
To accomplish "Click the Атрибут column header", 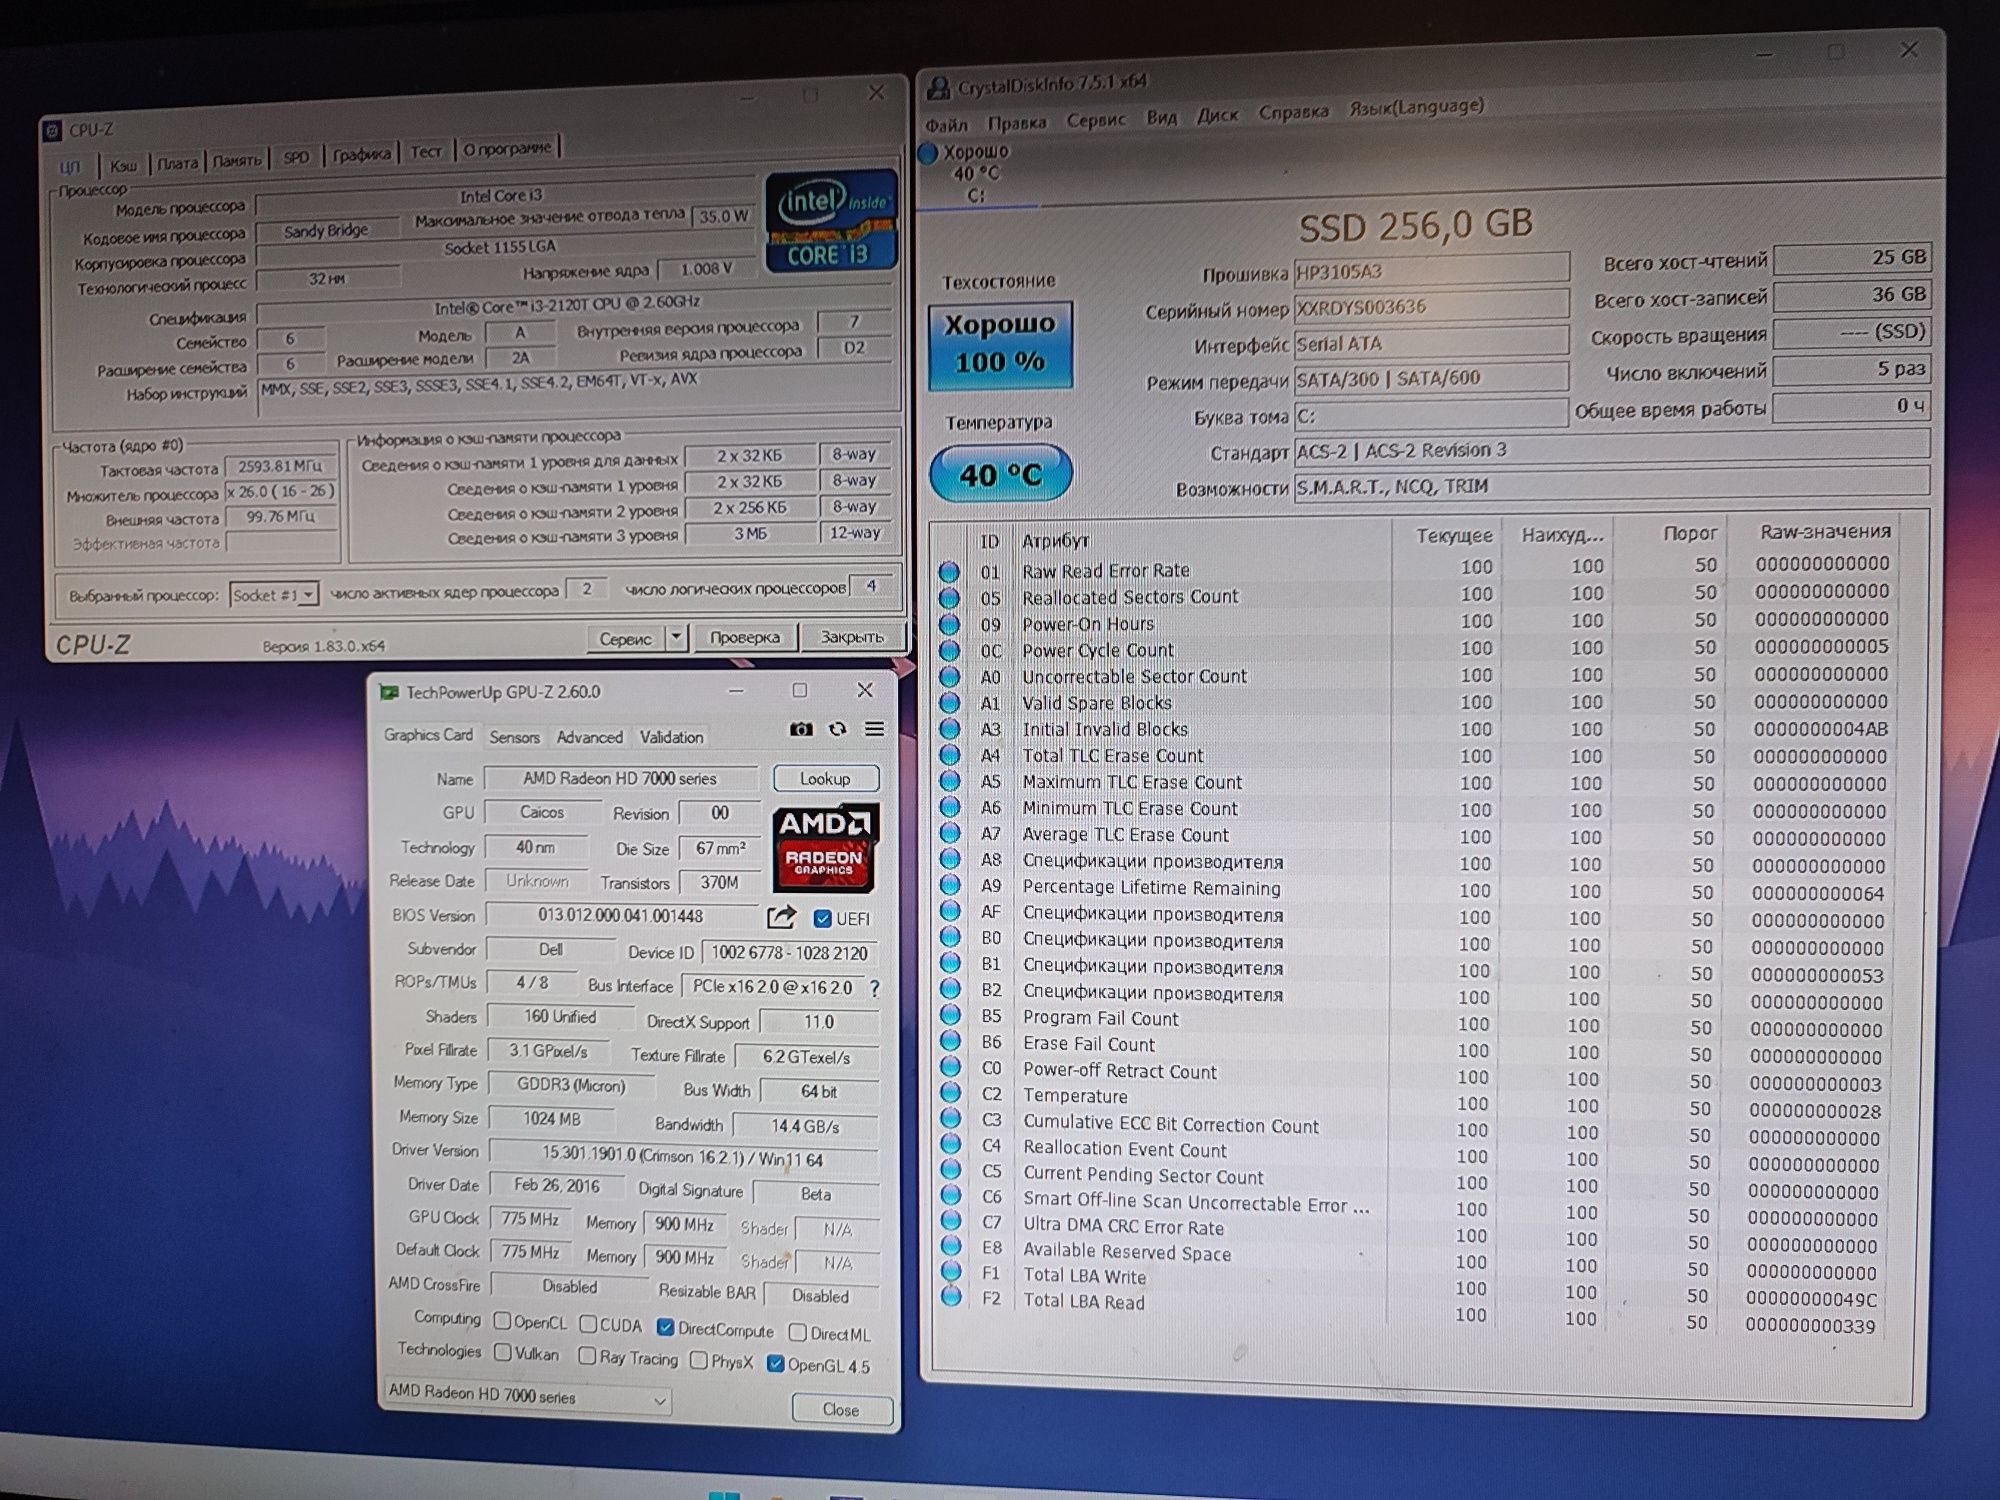I will (1055, 541).
